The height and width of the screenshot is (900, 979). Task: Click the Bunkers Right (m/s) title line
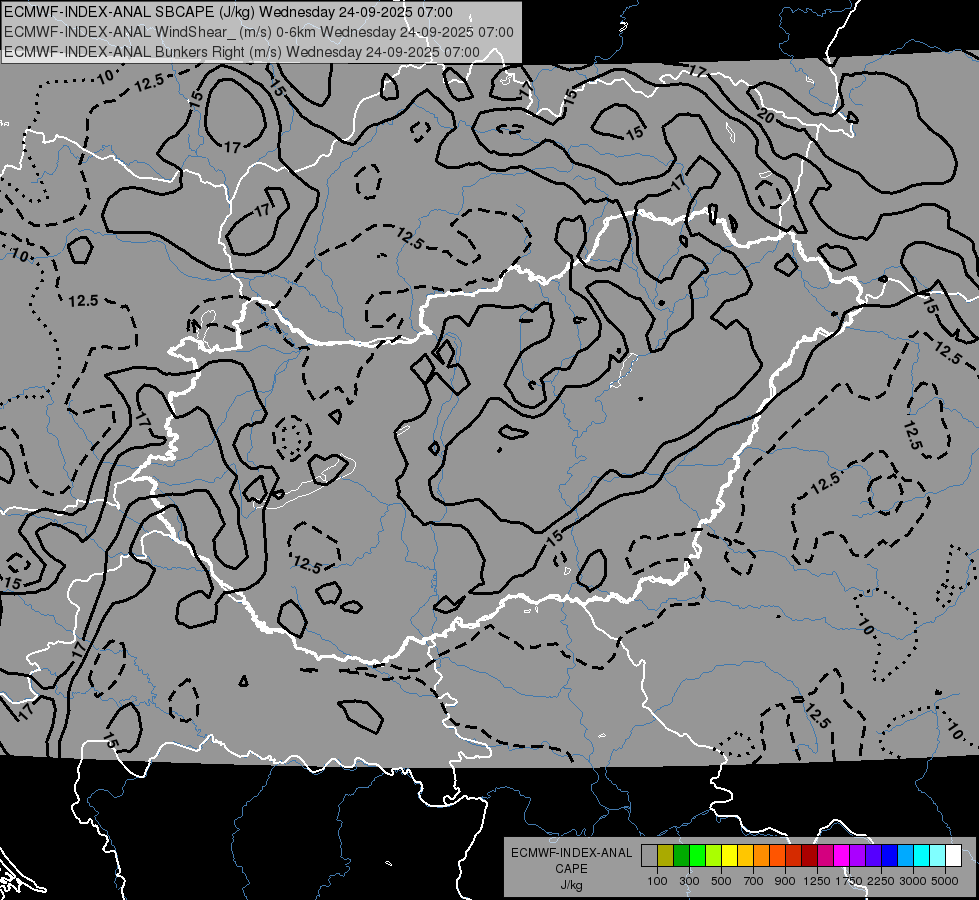(x=242, y=52)
